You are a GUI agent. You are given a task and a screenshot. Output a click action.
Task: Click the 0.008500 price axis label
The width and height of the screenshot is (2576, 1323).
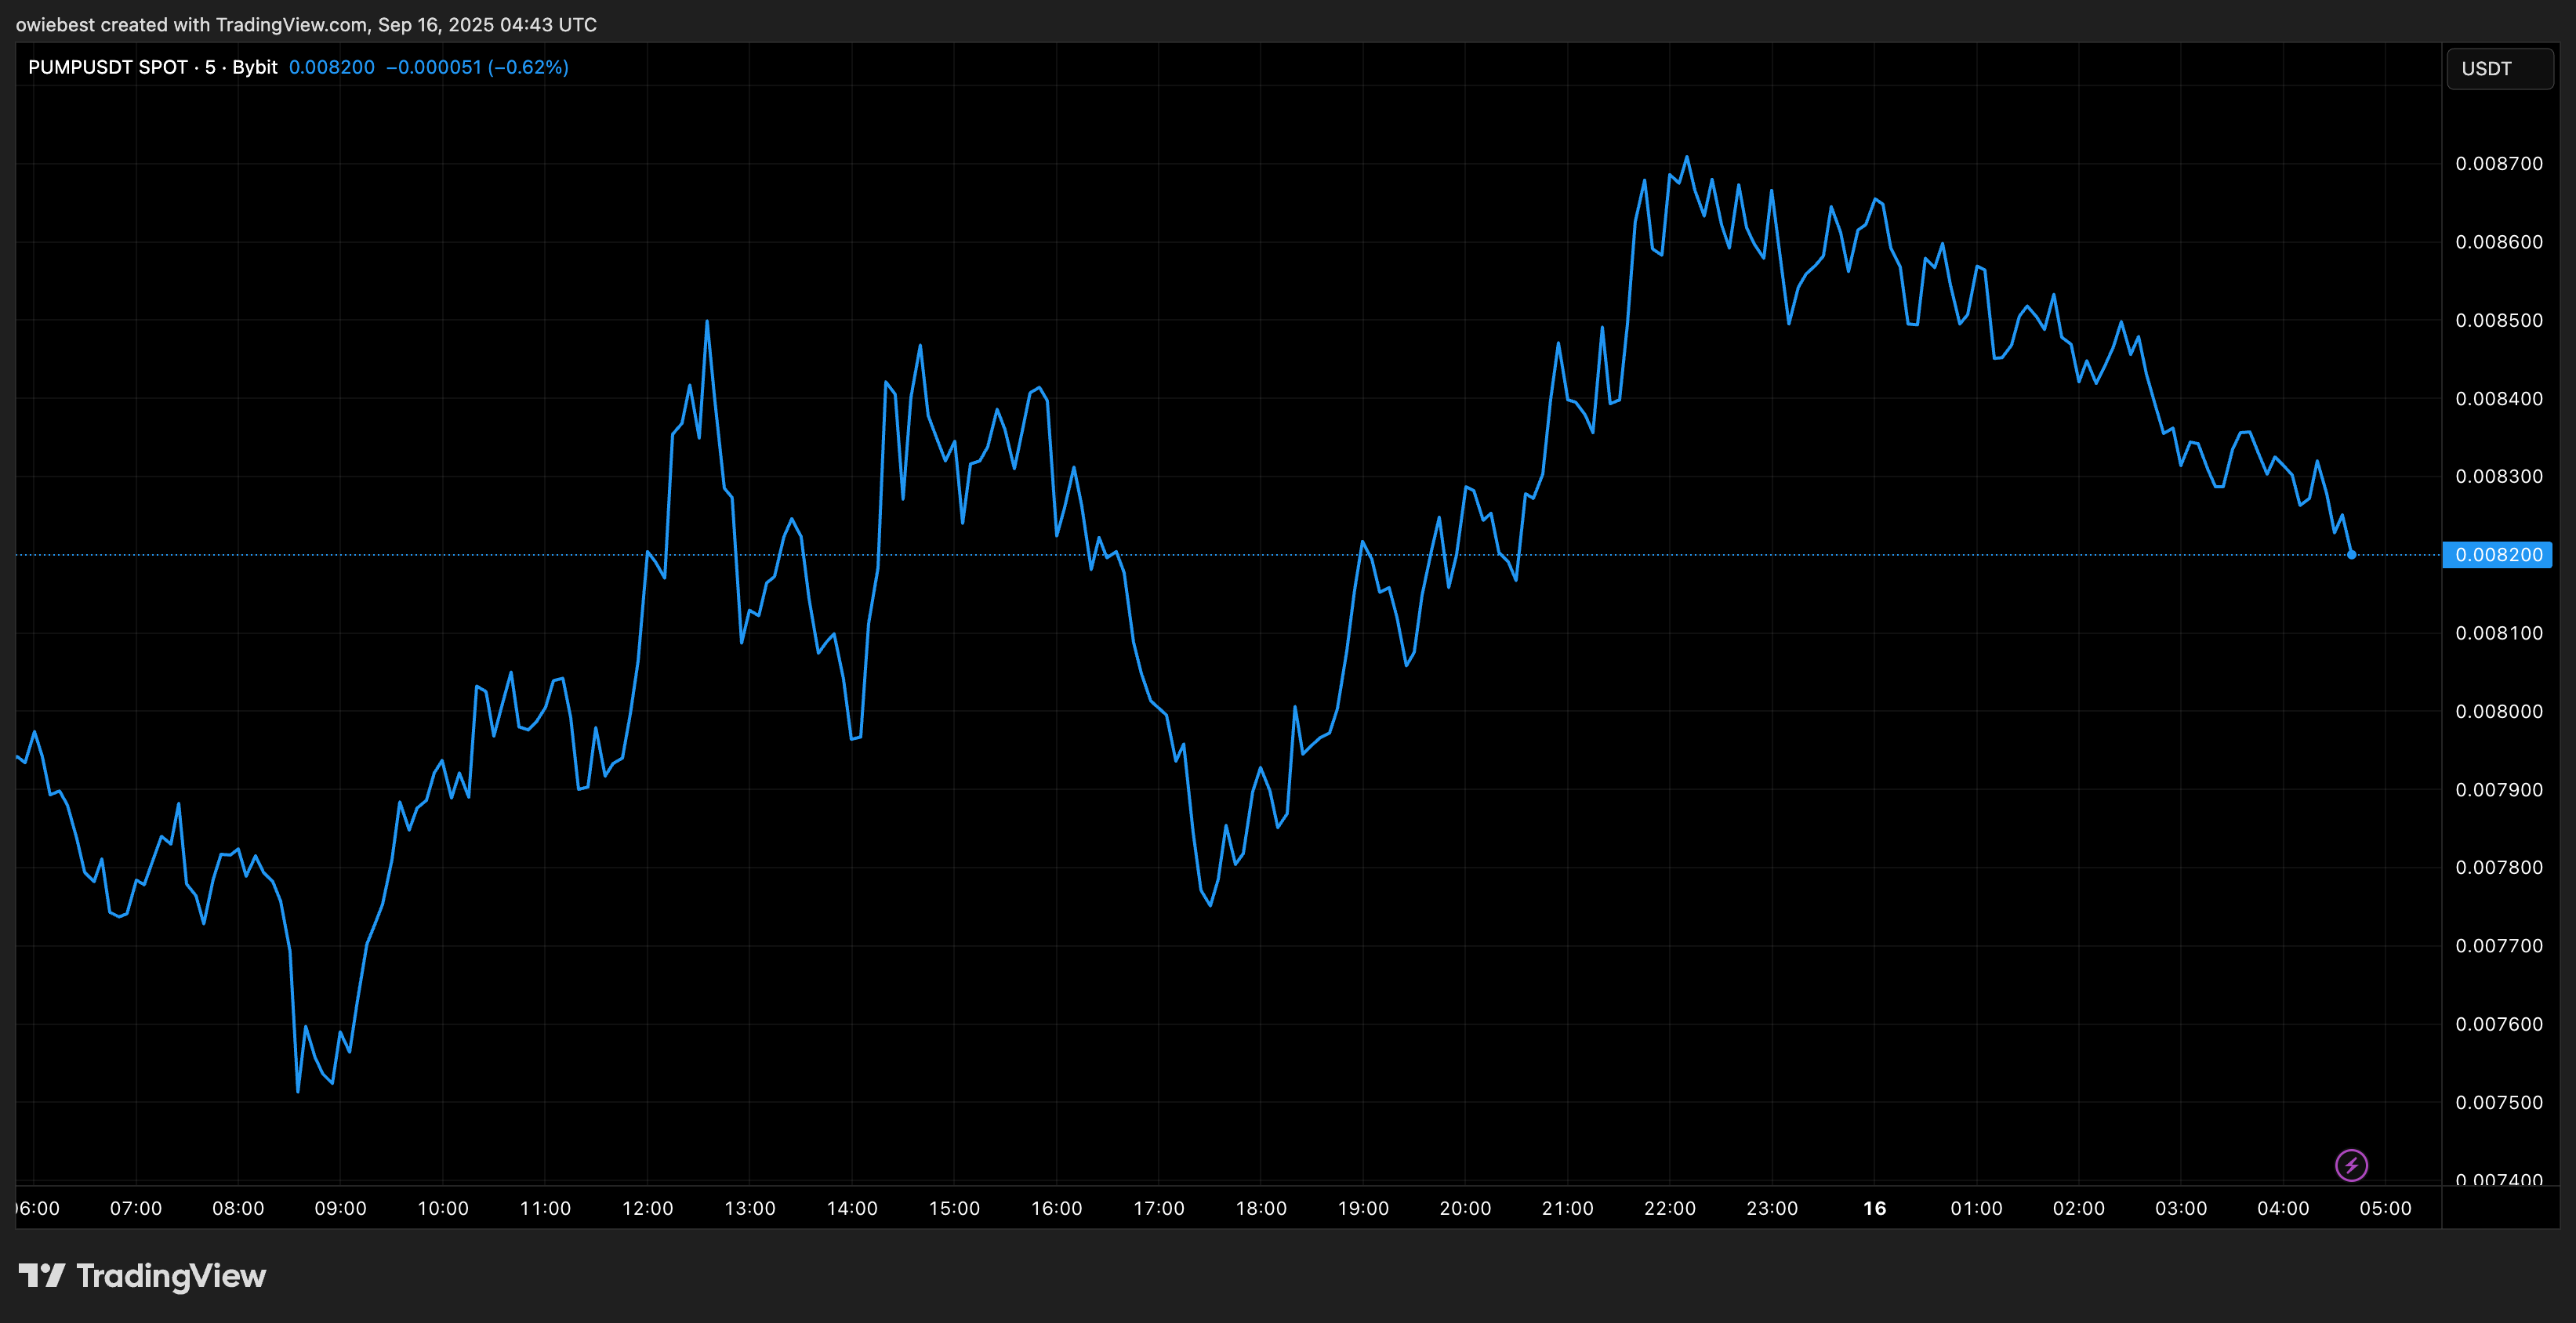coord(2498,320)
